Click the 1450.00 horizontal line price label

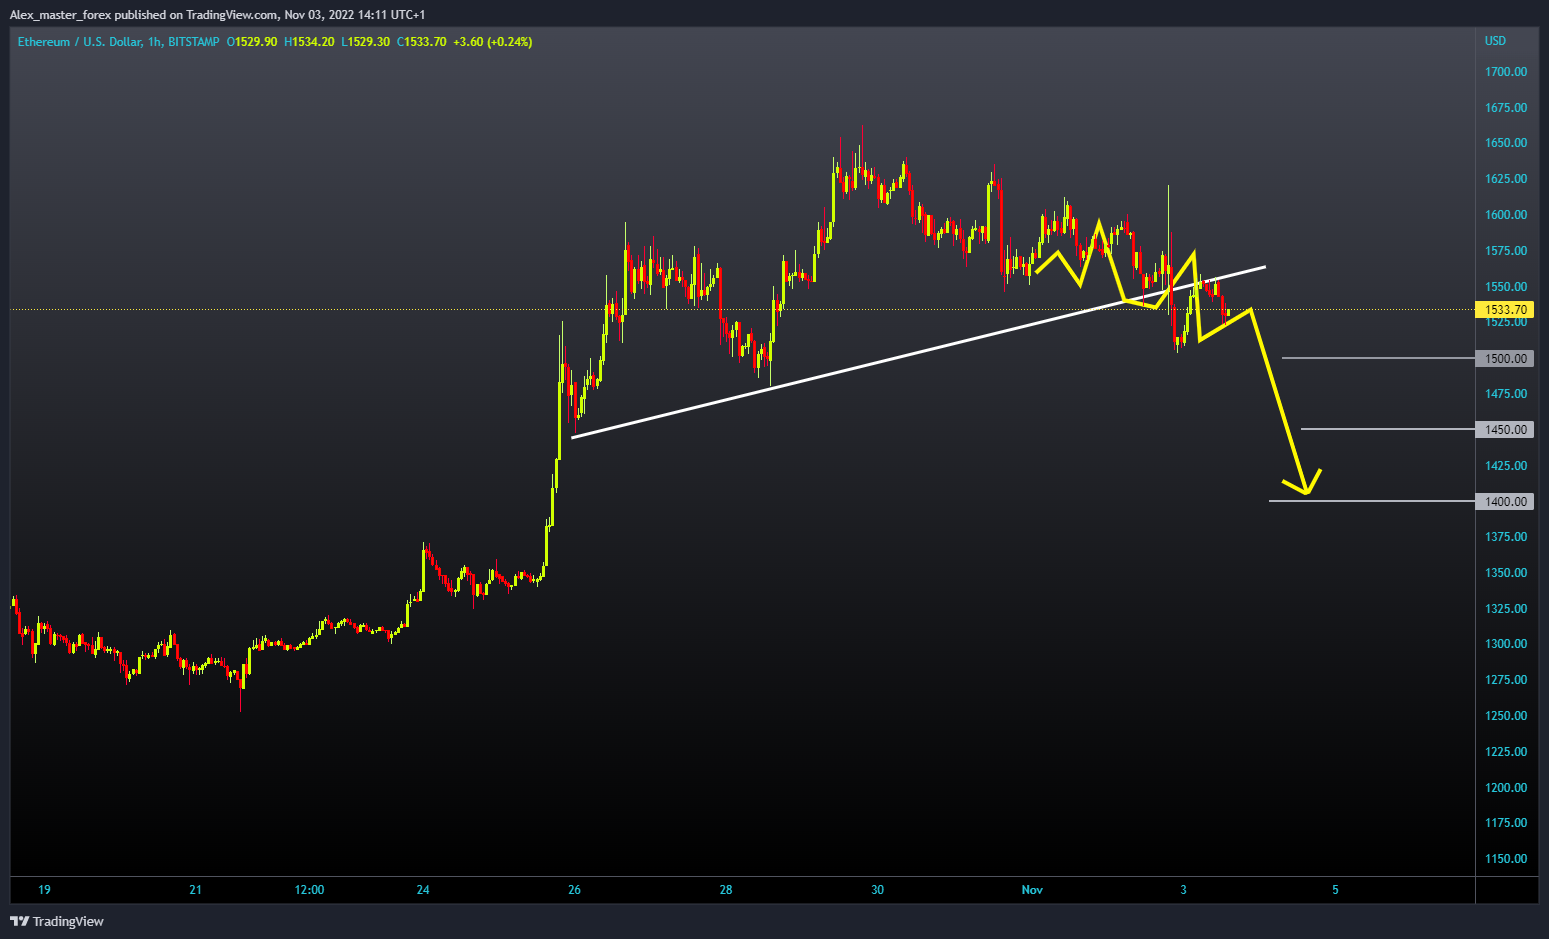pyautogui.click(x=1505, y=429)
